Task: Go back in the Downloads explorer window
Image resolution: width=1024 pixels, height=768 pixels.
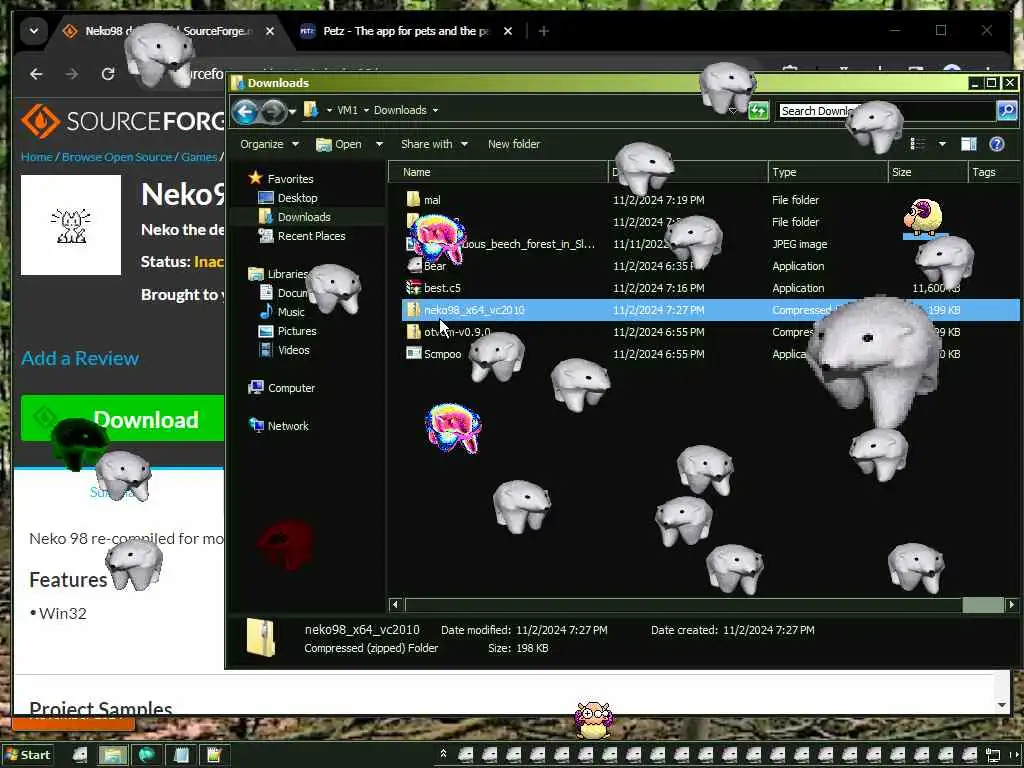Action: pyautogui.click(x=245, y=112)
